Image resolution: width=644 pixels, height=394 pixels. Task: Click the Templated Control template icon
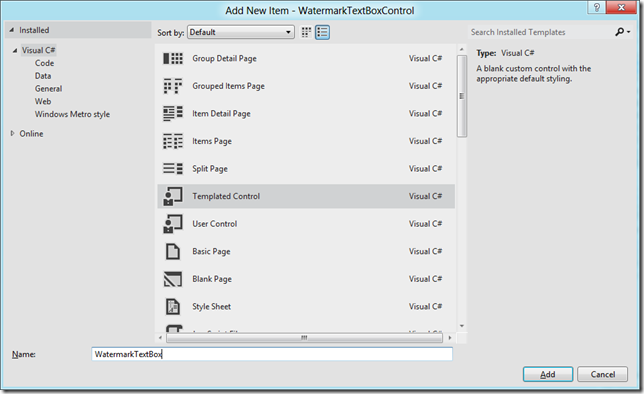coord(173,196)
